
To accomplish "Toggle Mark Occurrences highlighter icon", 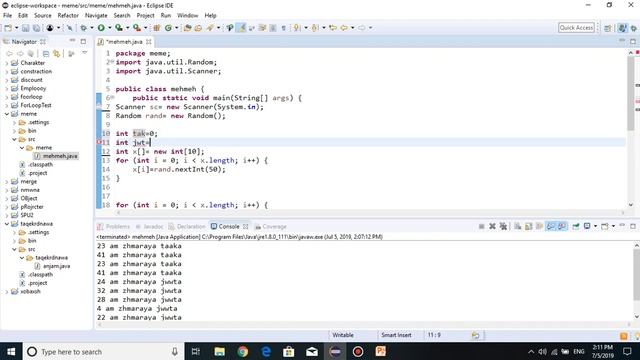I will [x=241, y=28].
